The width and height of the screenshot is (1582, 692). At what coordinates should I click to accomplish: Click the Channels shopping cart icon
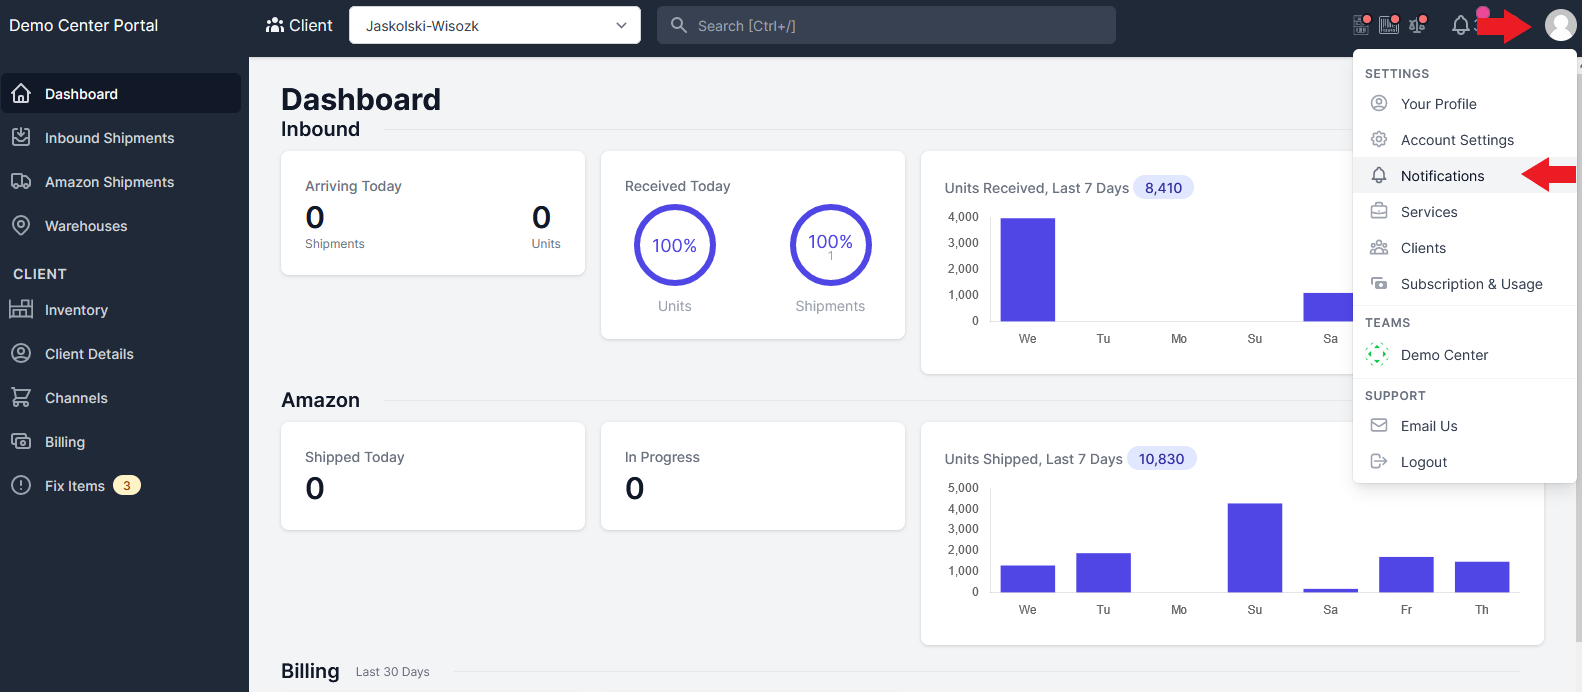tap(21, 397)
